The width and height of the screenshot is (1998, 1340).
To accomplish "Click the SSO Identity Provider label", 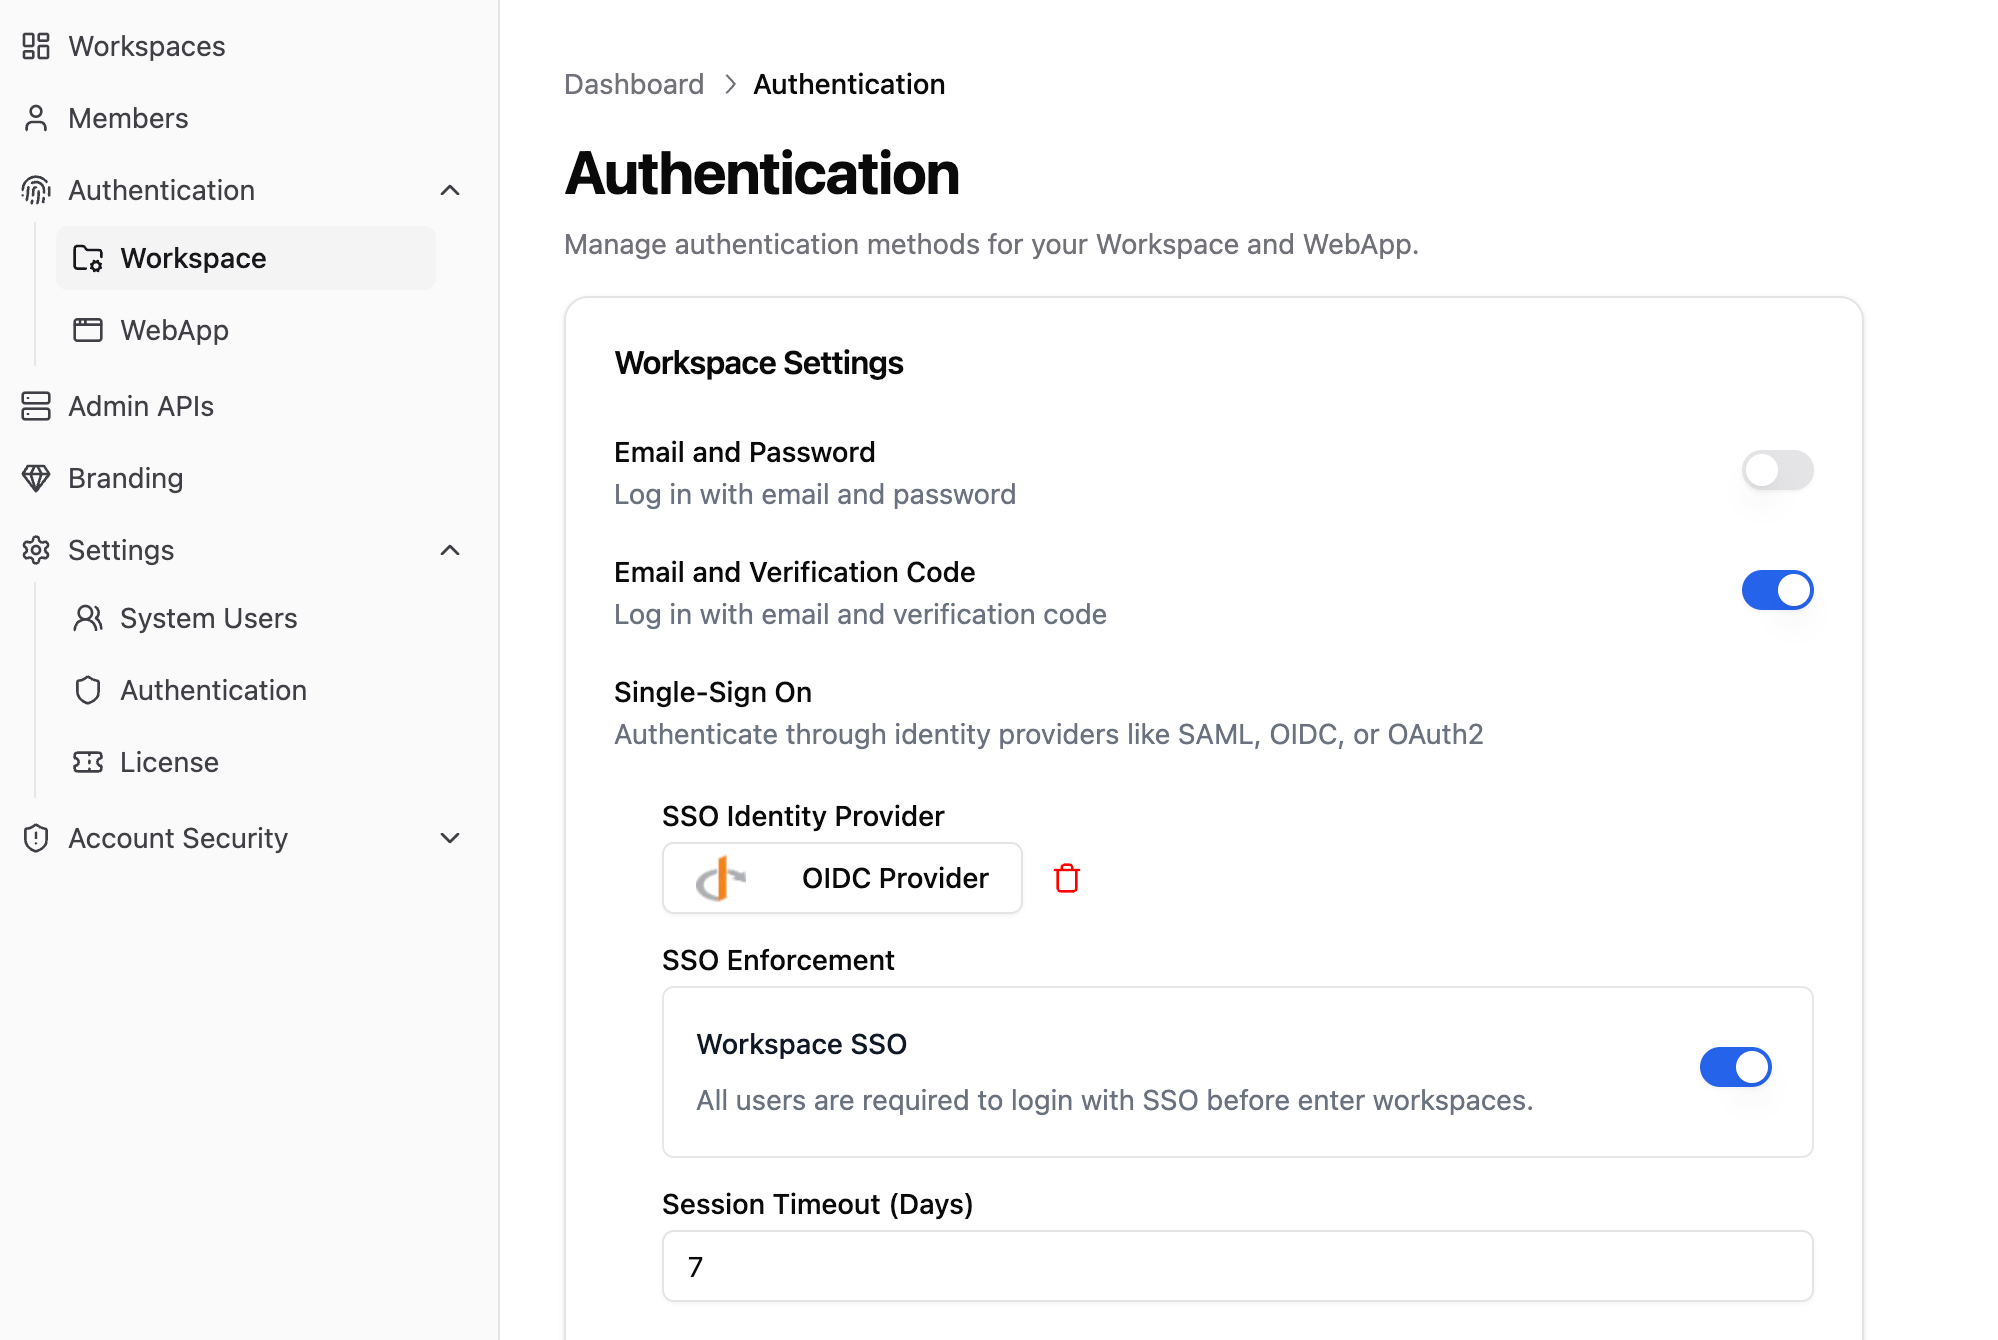I will [803, 816].
